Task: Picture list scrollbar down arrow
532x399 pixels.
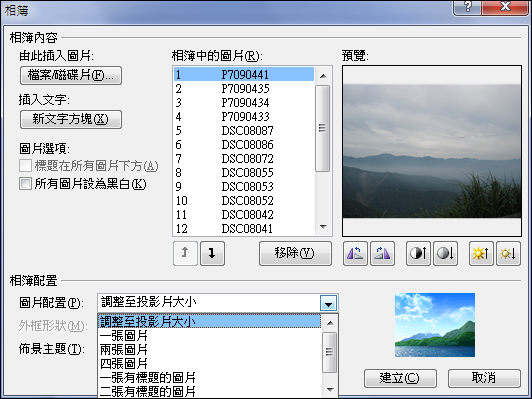Action: point(323,227)
